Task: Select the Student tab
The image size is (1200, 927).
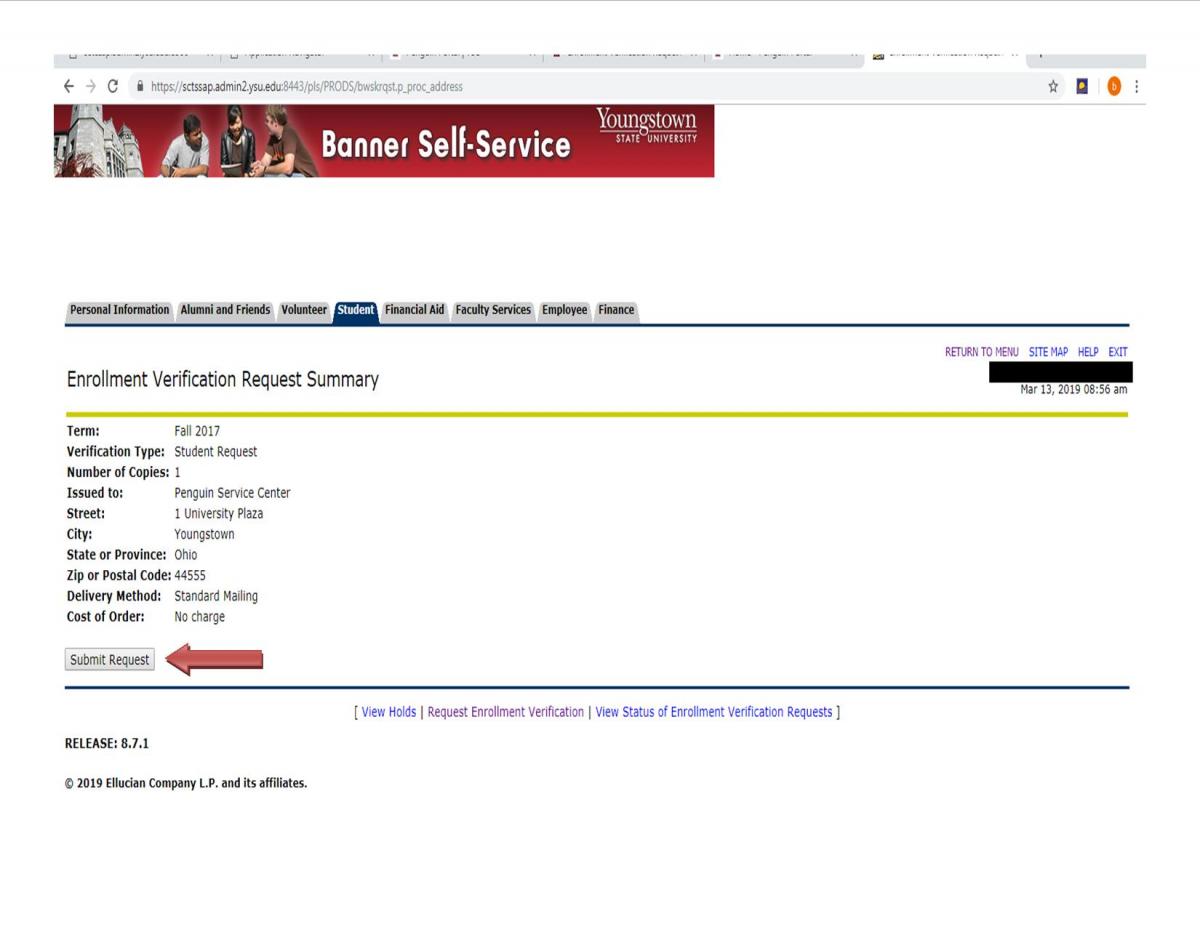Action: [x=356, y=310]
